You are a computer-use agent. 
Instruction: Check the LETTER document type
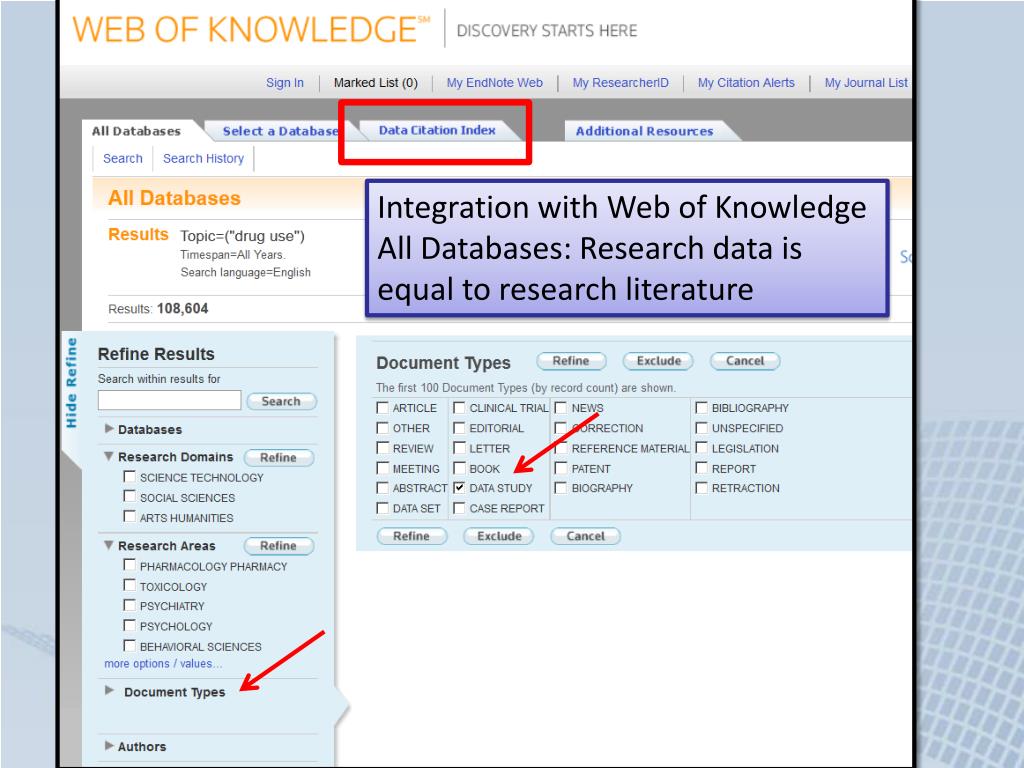click(x=459, y=448)
